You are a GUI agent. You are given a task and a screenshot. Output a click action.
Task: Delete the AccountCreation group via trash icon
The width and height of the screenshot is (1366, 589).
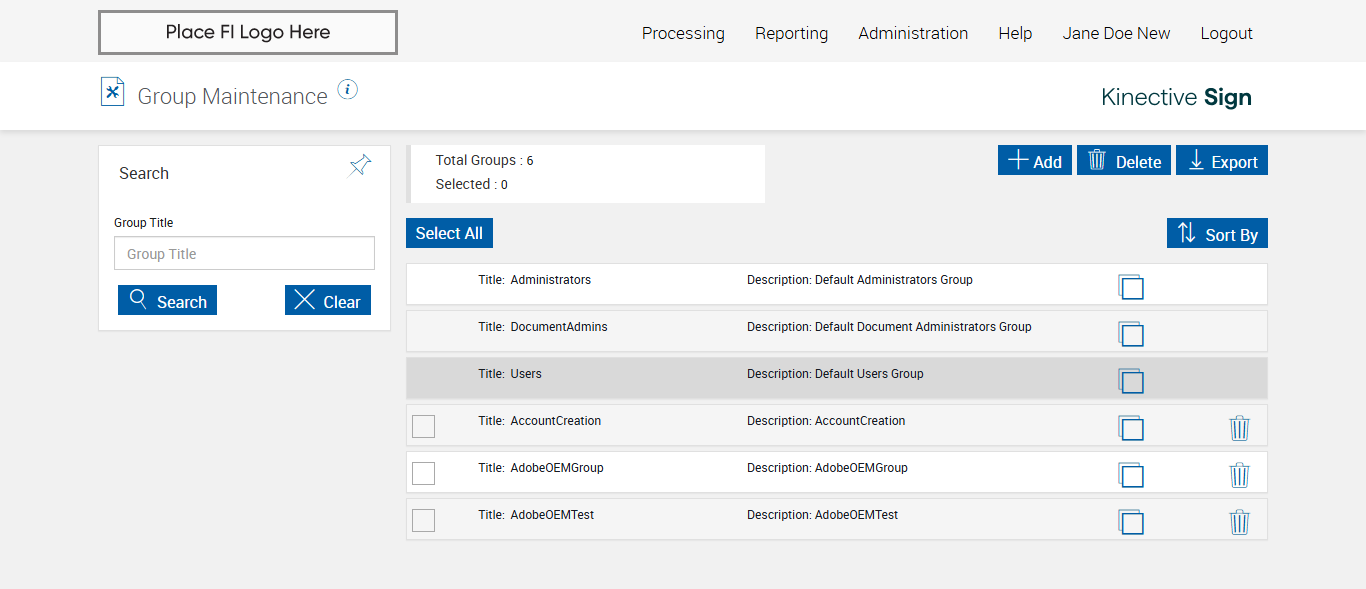tap(1239, 428)
